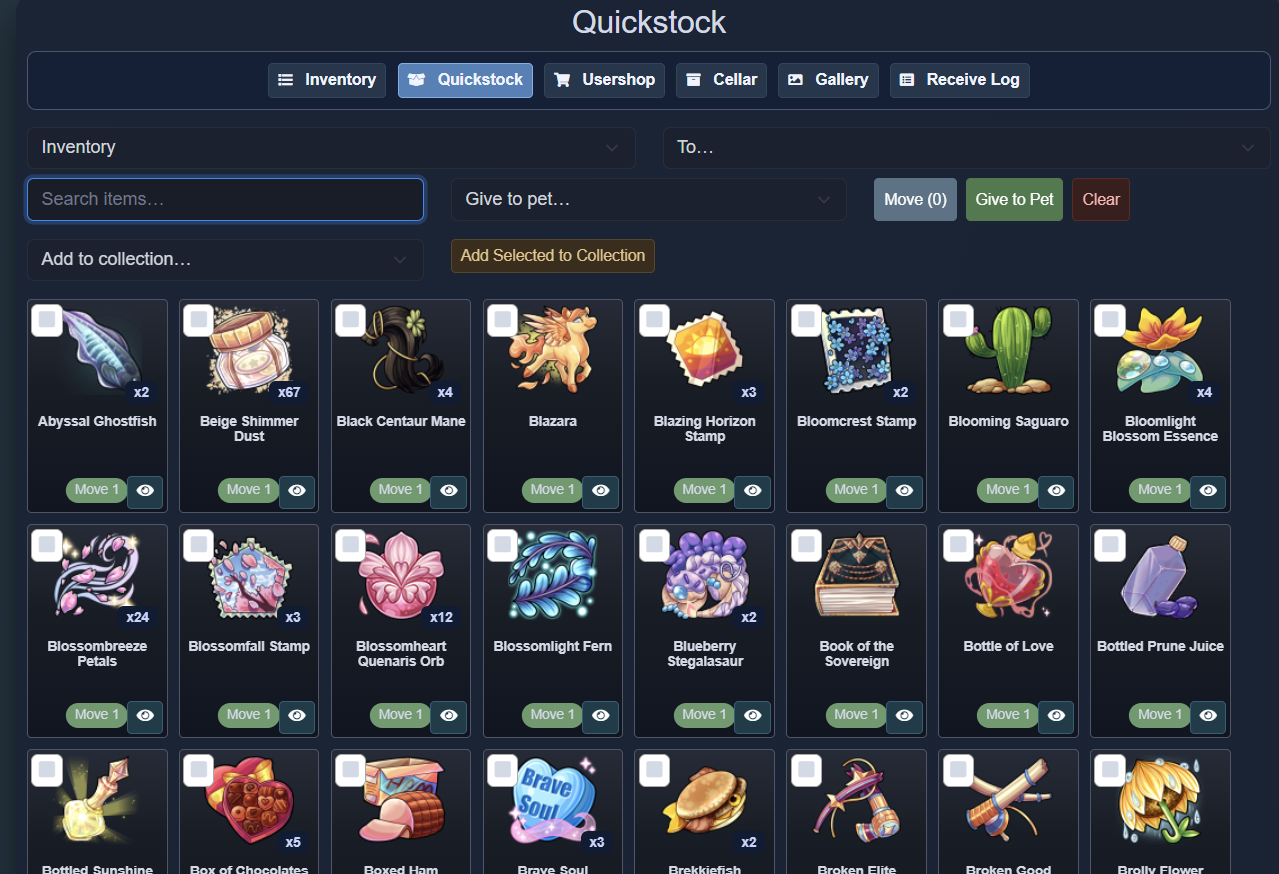Click the eye icon on Bloomcrest Stamp

click(904, 490)
